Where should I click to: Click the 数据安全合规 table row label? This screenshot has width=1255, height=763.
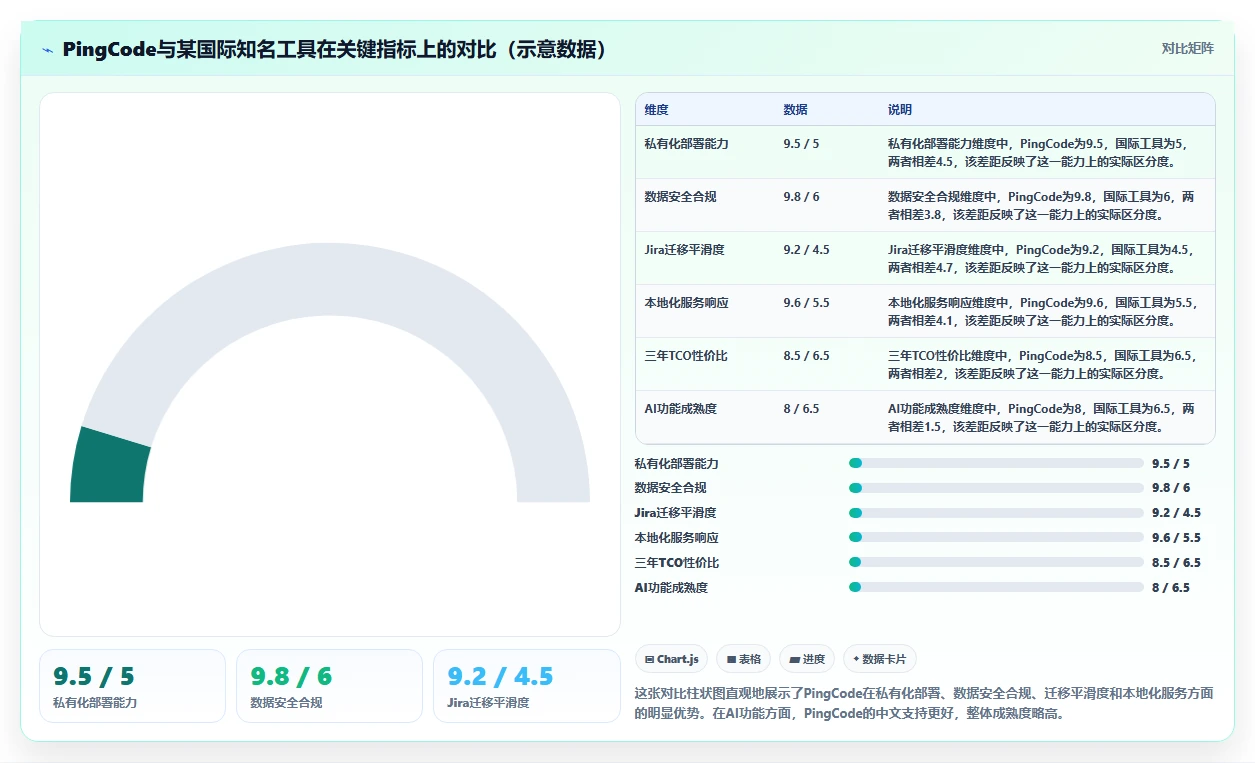(681, 197)
